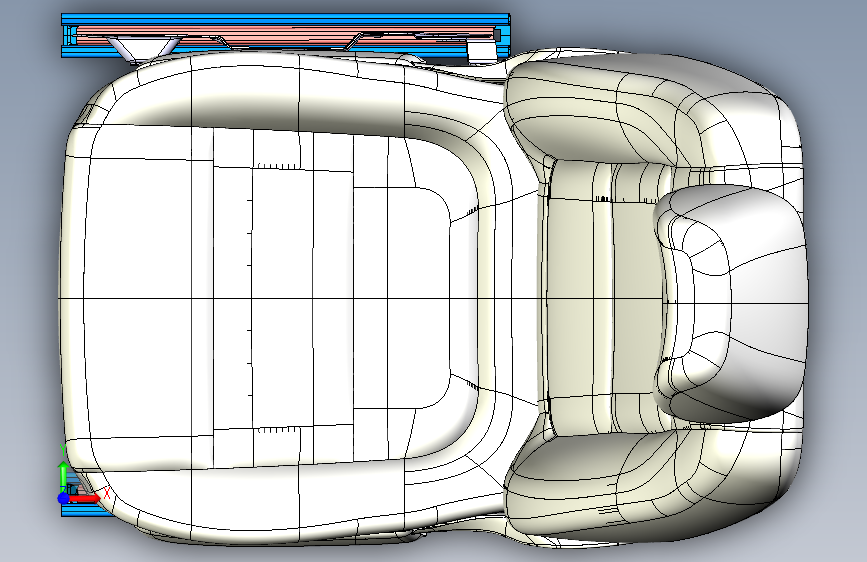Click the red X label on the triad
Image resolution: width=867 pixels, height=562 pixels.
point(106,493)
